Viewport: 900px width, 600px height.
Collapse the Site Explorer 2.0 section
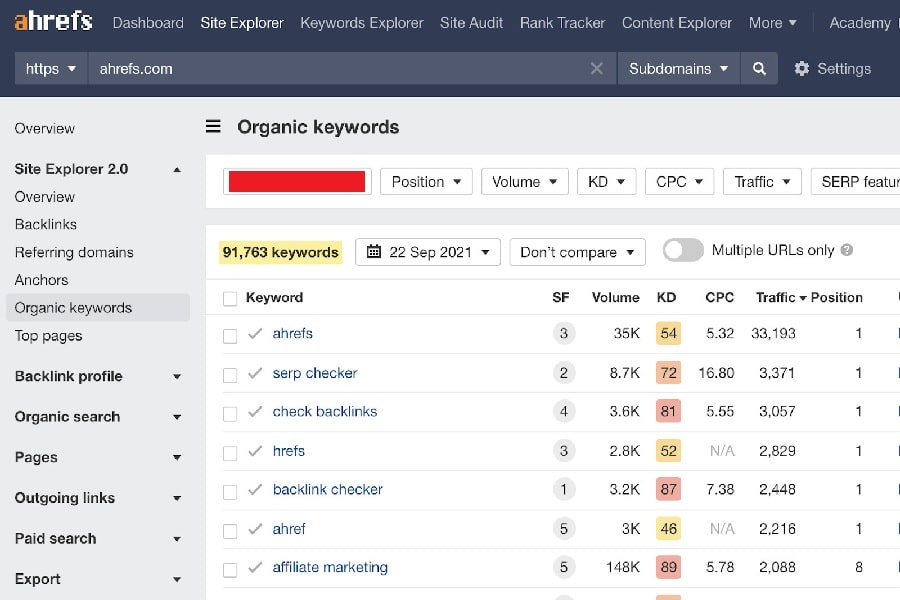(x=177, y=169)
